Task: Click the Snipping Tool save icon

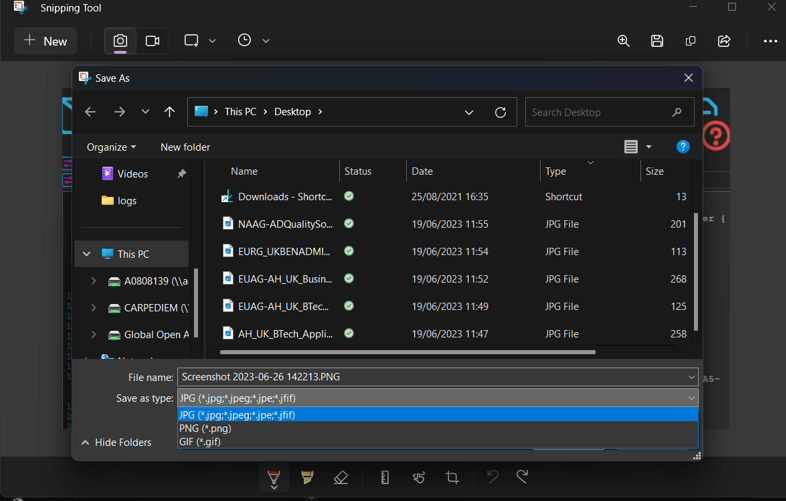Action: click(657, 41)
